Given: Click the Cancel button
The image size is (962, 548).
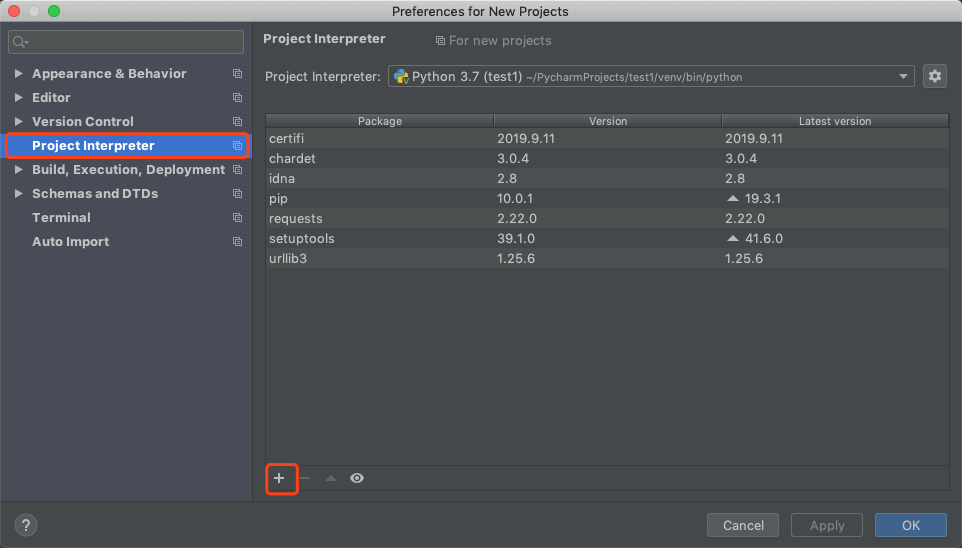Looking at the screenshot, I should (743, 525).
